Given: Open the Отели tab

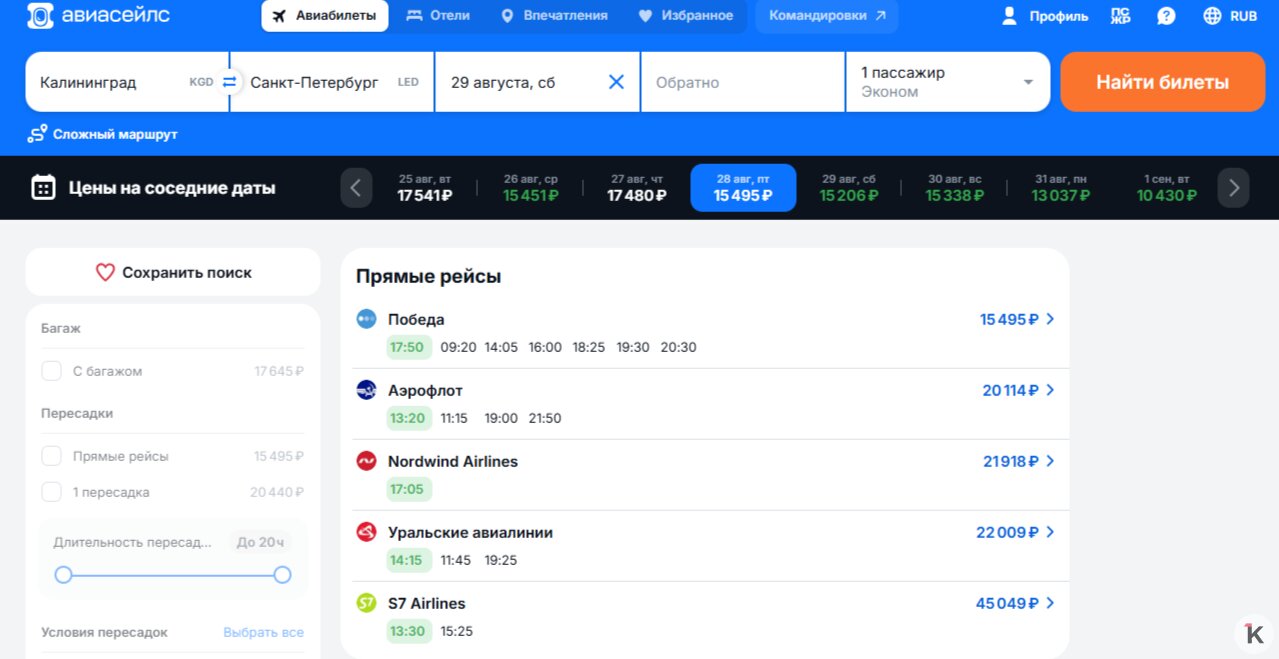Looking at the screenshot, I should pyautogui.click(x=438, y=16).
